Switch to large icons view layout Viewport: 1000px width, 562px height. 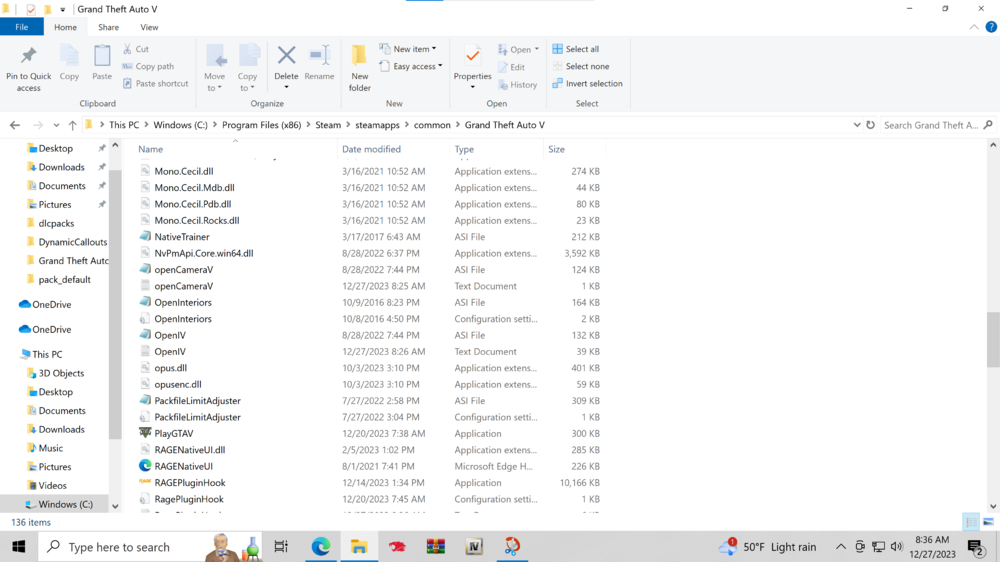click(989, 522)
